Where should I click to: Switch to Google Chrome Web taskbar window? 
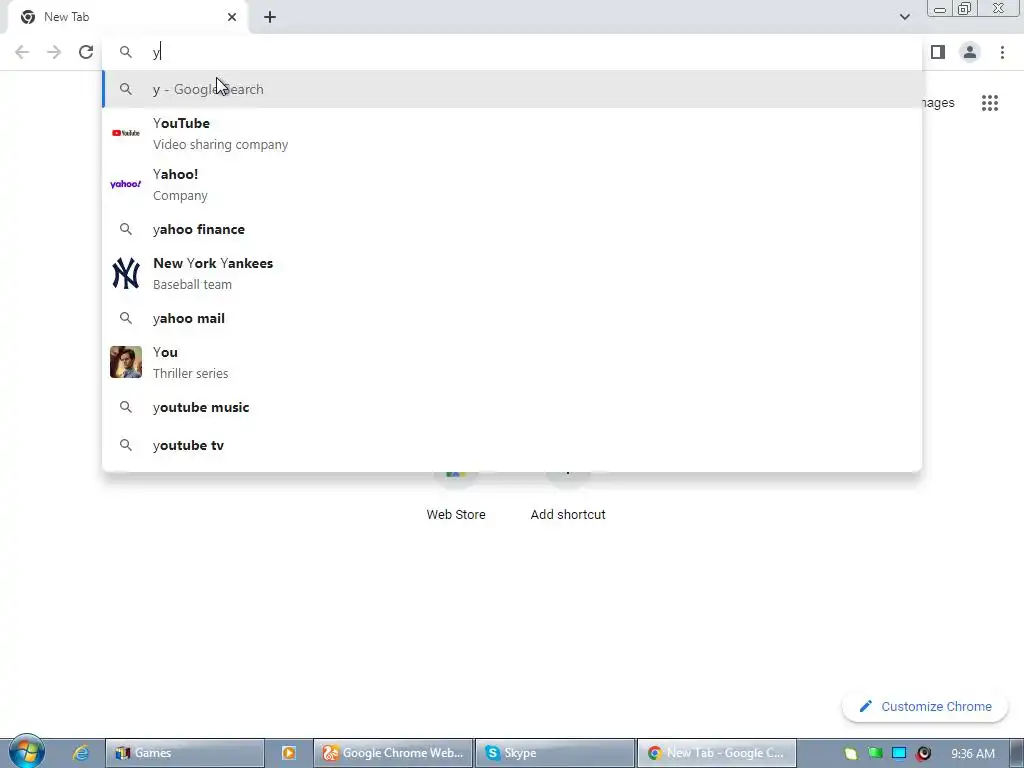(x=393, y=753)
